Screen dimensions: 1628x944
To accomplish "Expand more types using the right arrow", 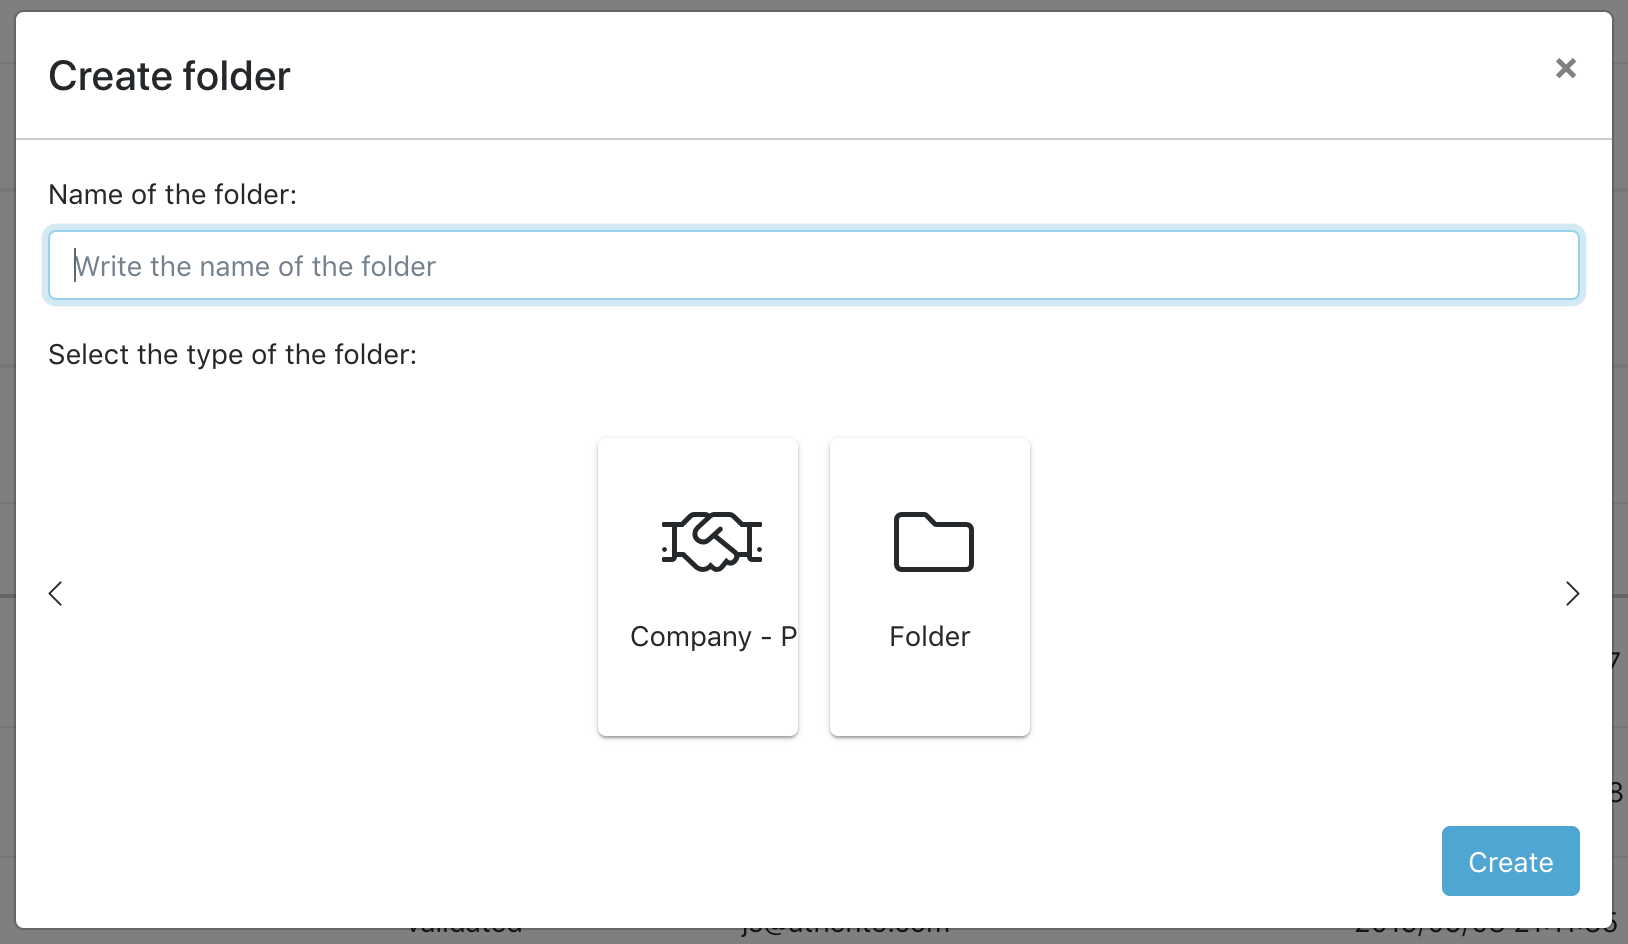I will 1572,593.
